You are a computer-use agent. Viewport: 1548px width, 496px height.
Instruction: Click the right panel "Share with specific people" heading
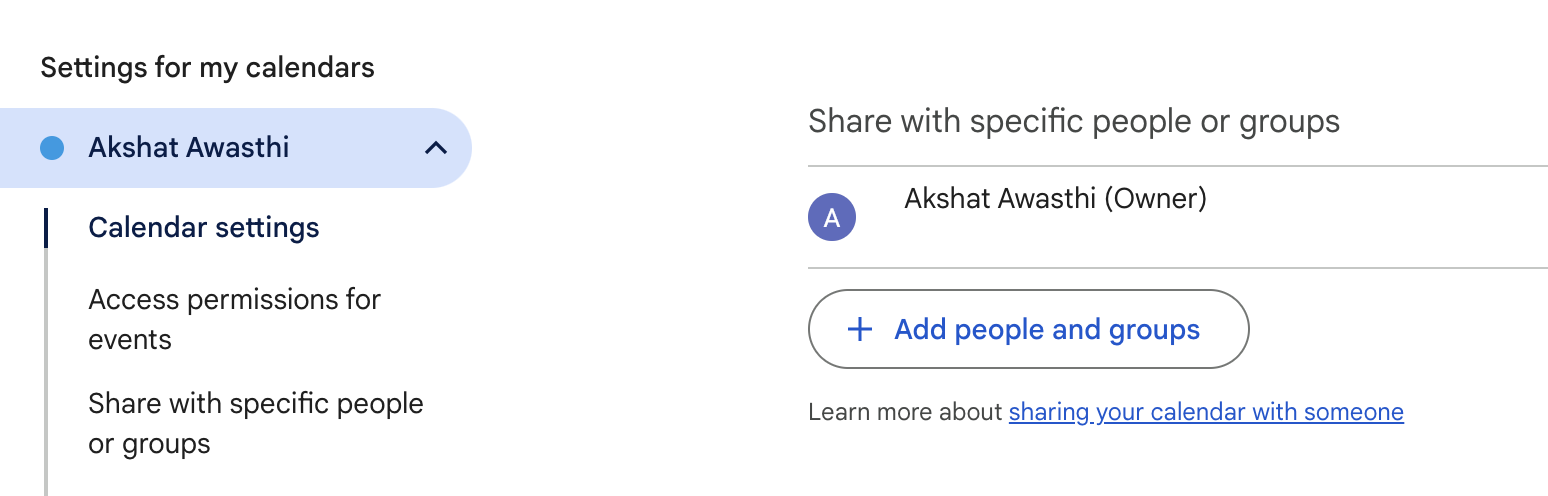(1074, 121)
